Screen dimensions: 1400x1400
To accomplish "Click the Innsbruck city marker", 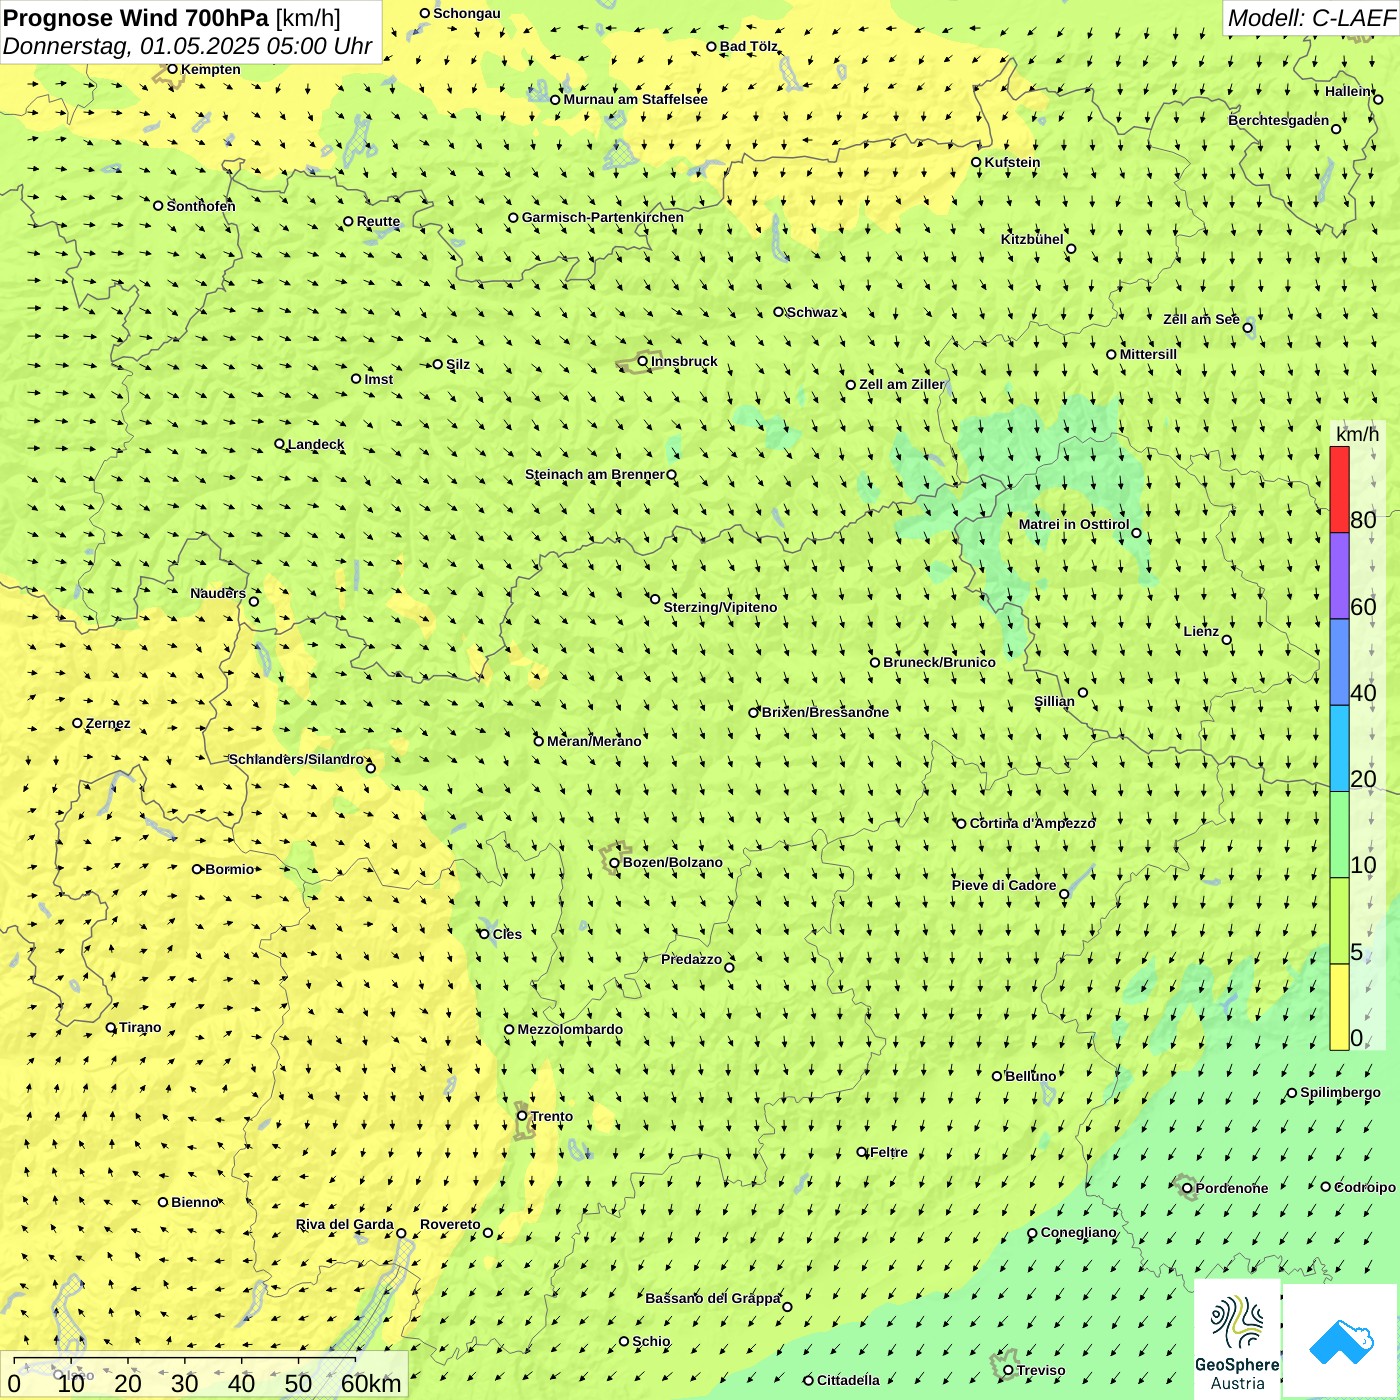I will [x=643, y=362].
